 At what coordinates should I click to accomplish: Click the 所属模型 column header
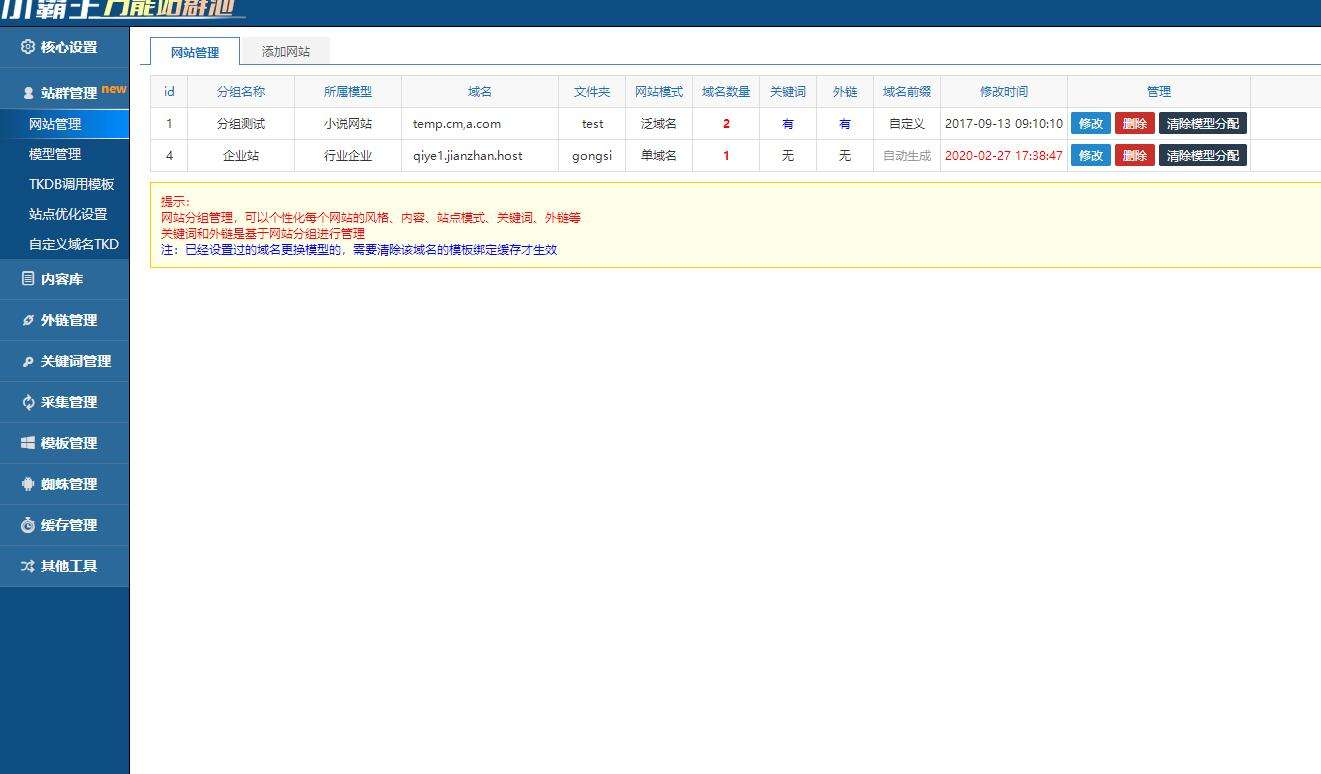(x=348, y=91)
